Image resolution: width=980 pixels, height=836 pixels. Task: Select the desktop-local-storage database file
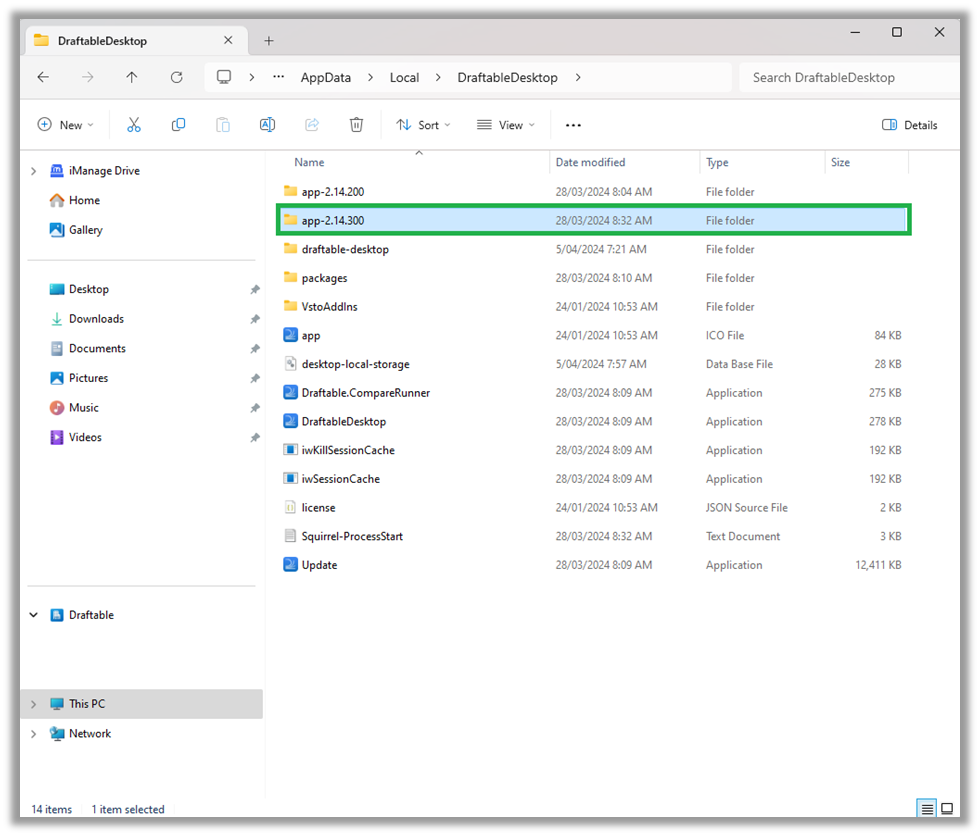[x=592, y=364]
